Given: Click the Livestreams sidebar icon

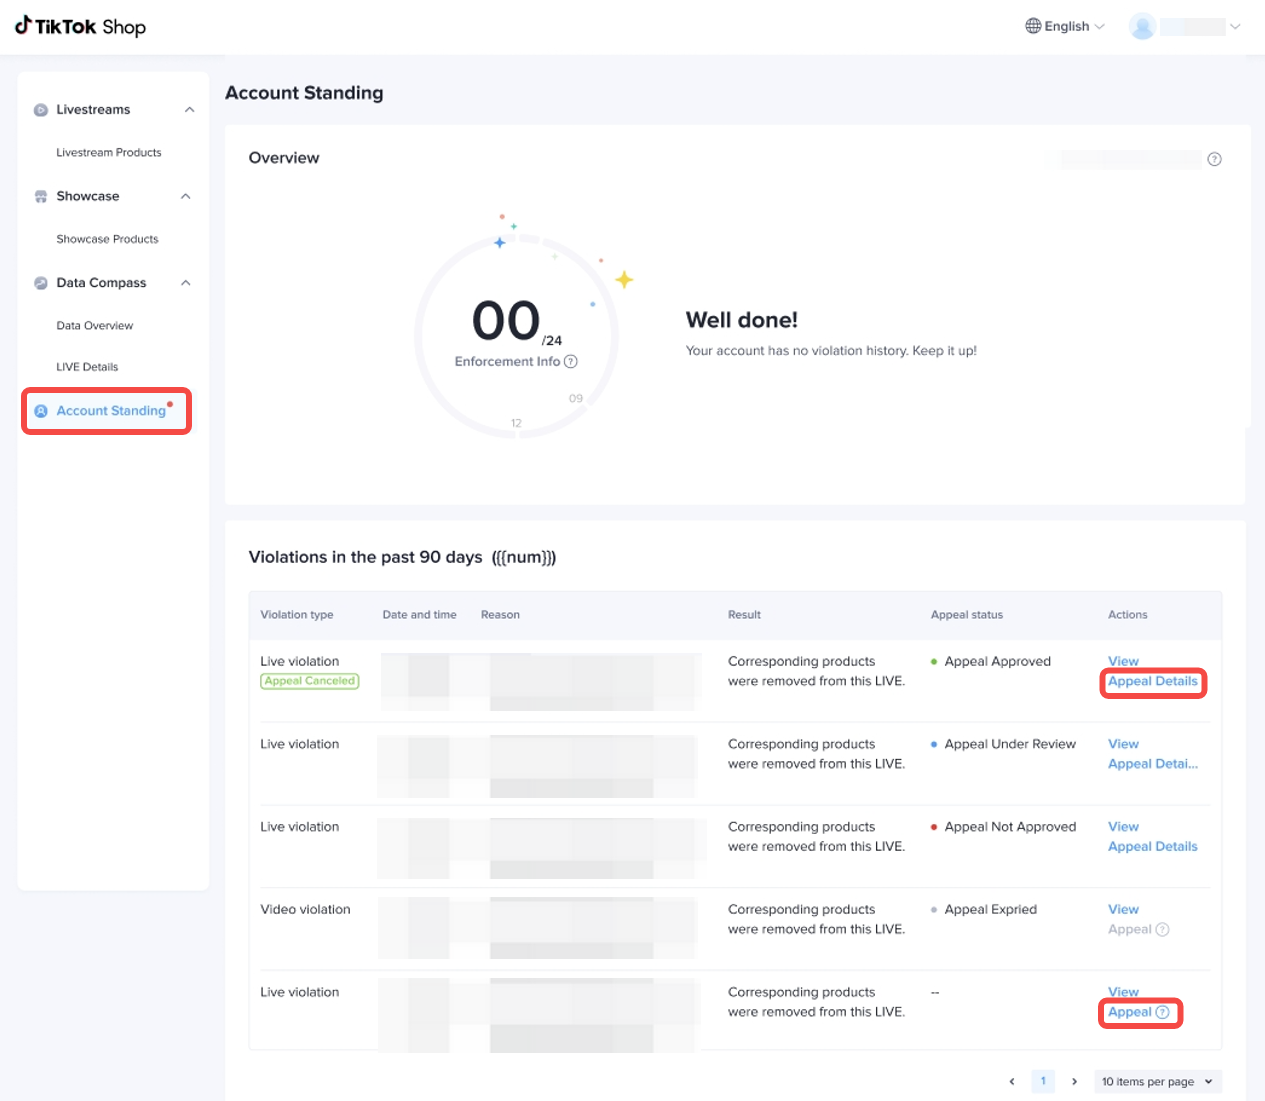Looking at the screenshot, I should coord(41,110).
